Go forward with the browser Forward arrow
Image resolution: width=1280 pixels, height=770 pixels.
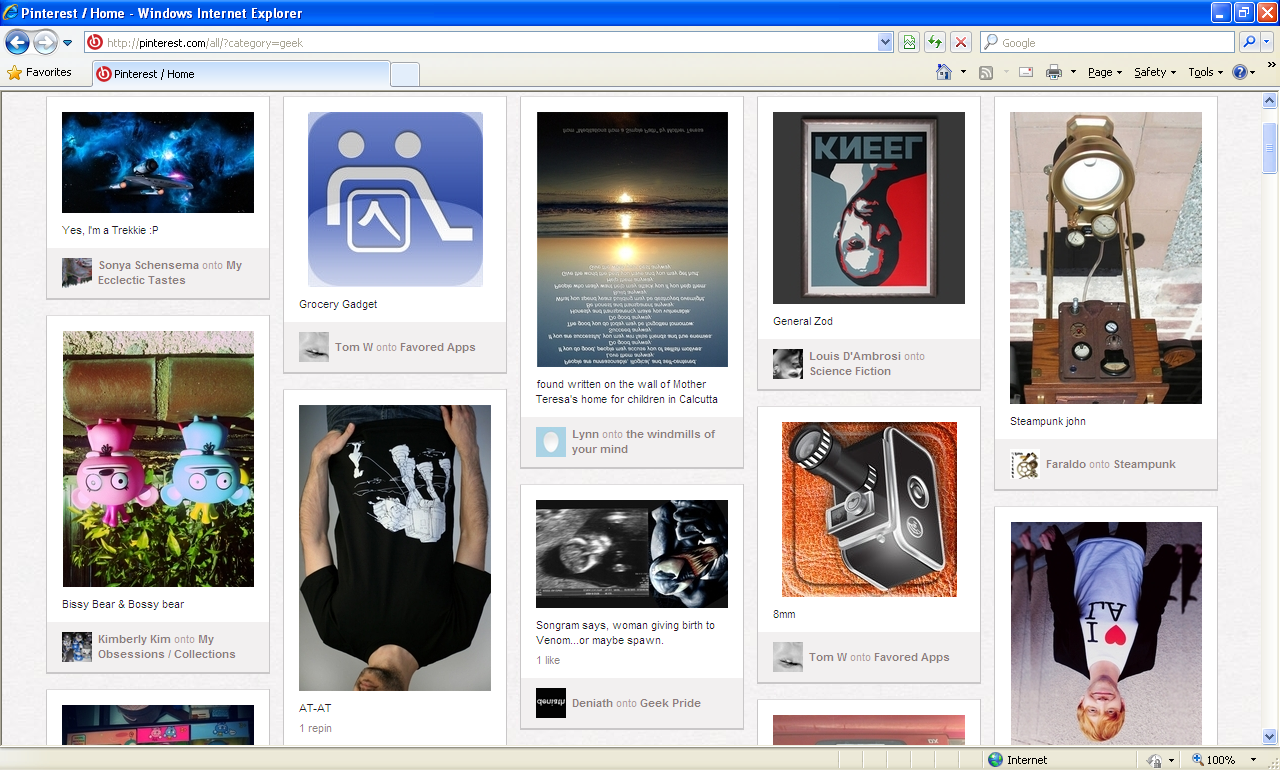(45, 42)
